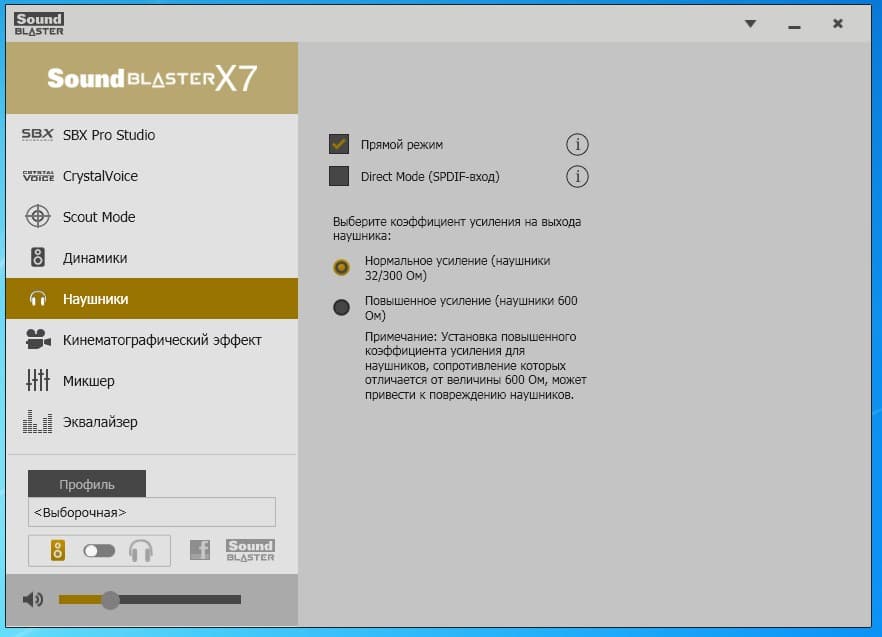Select Нормальное усиление radio button
The height and width of the screenshot is (637, 882).
pos(341,267)
